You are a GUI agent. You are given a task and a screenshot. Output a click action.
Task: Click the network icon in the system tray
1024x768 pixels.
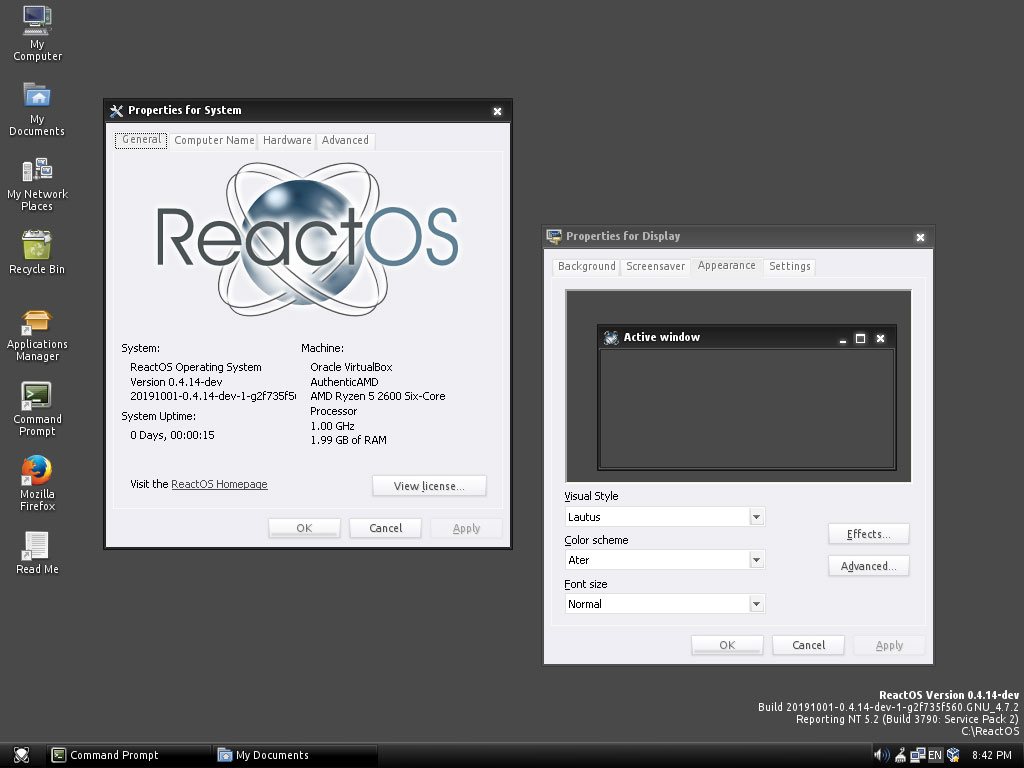click(x=917, y=755)
